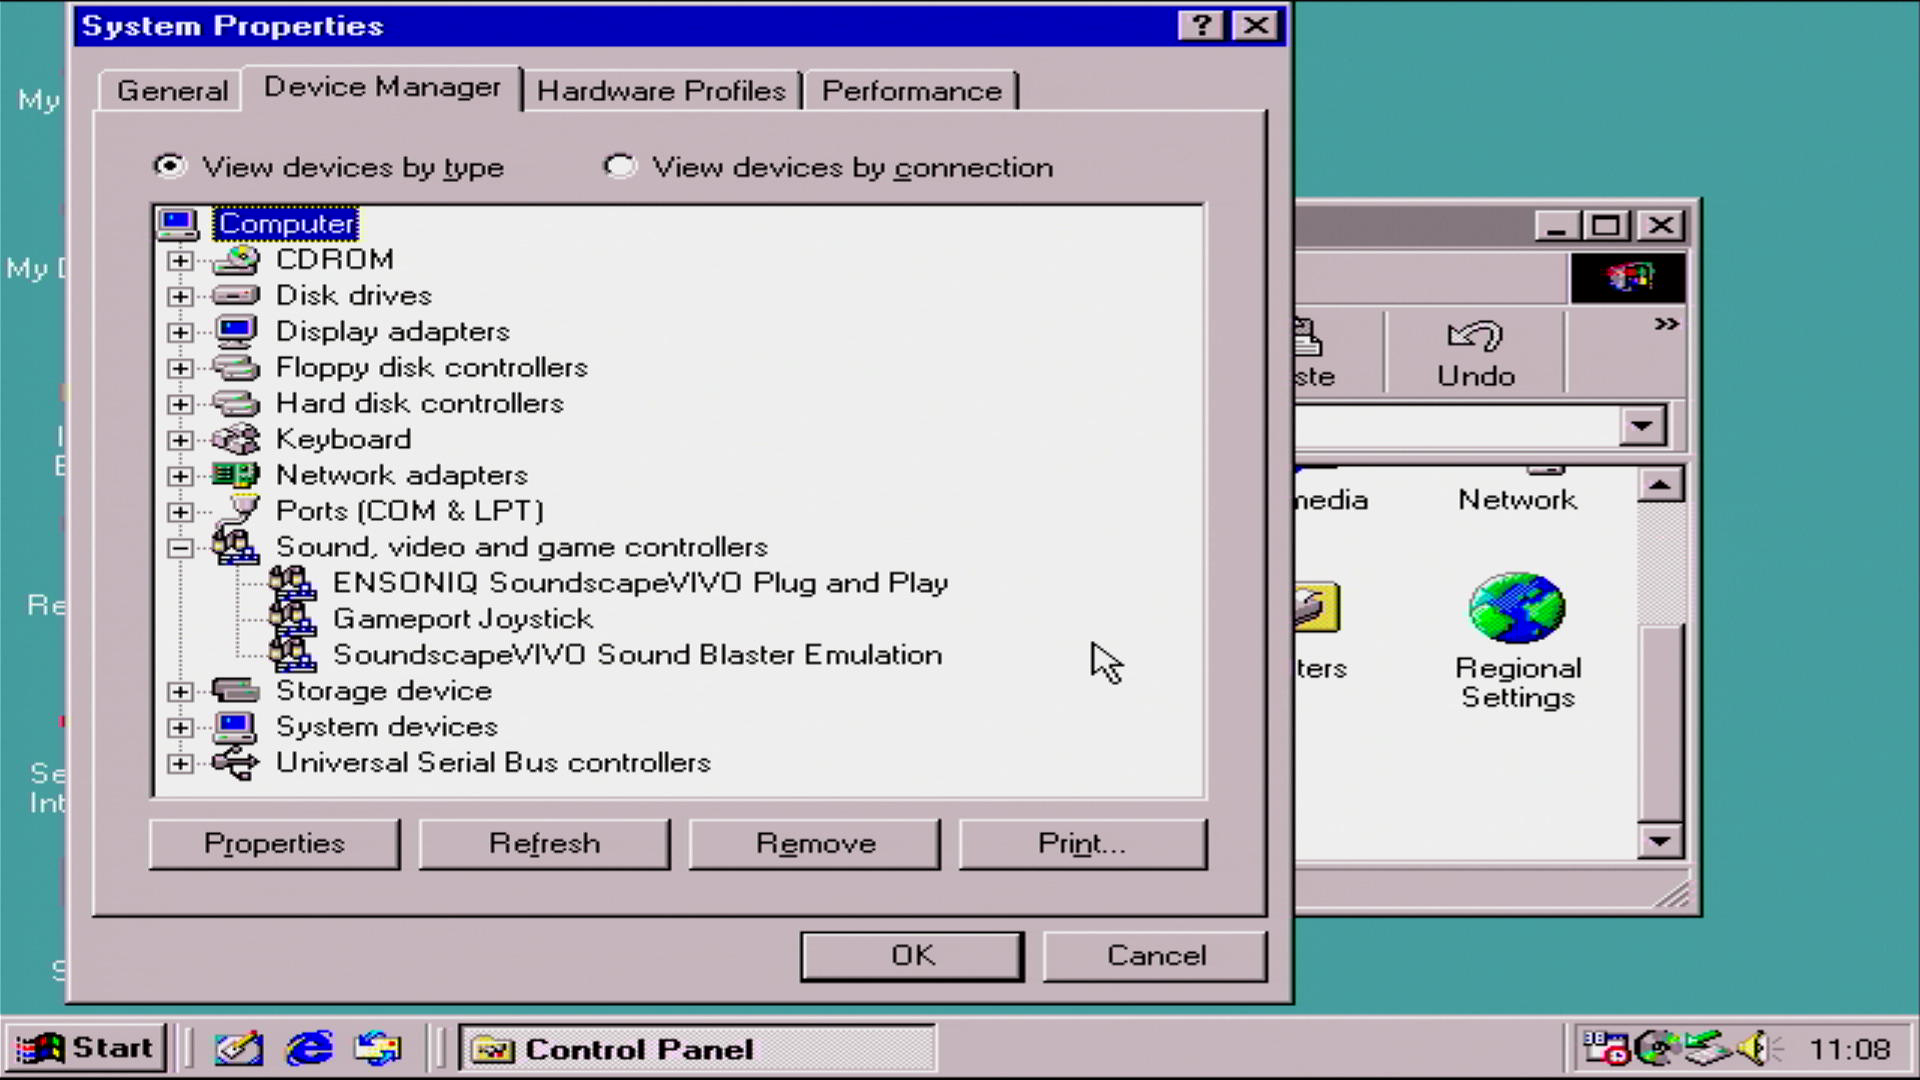This screenshot has width=1920, height=1080.
Task: Select View devices by connection
Action: click(x=620, y=166)
